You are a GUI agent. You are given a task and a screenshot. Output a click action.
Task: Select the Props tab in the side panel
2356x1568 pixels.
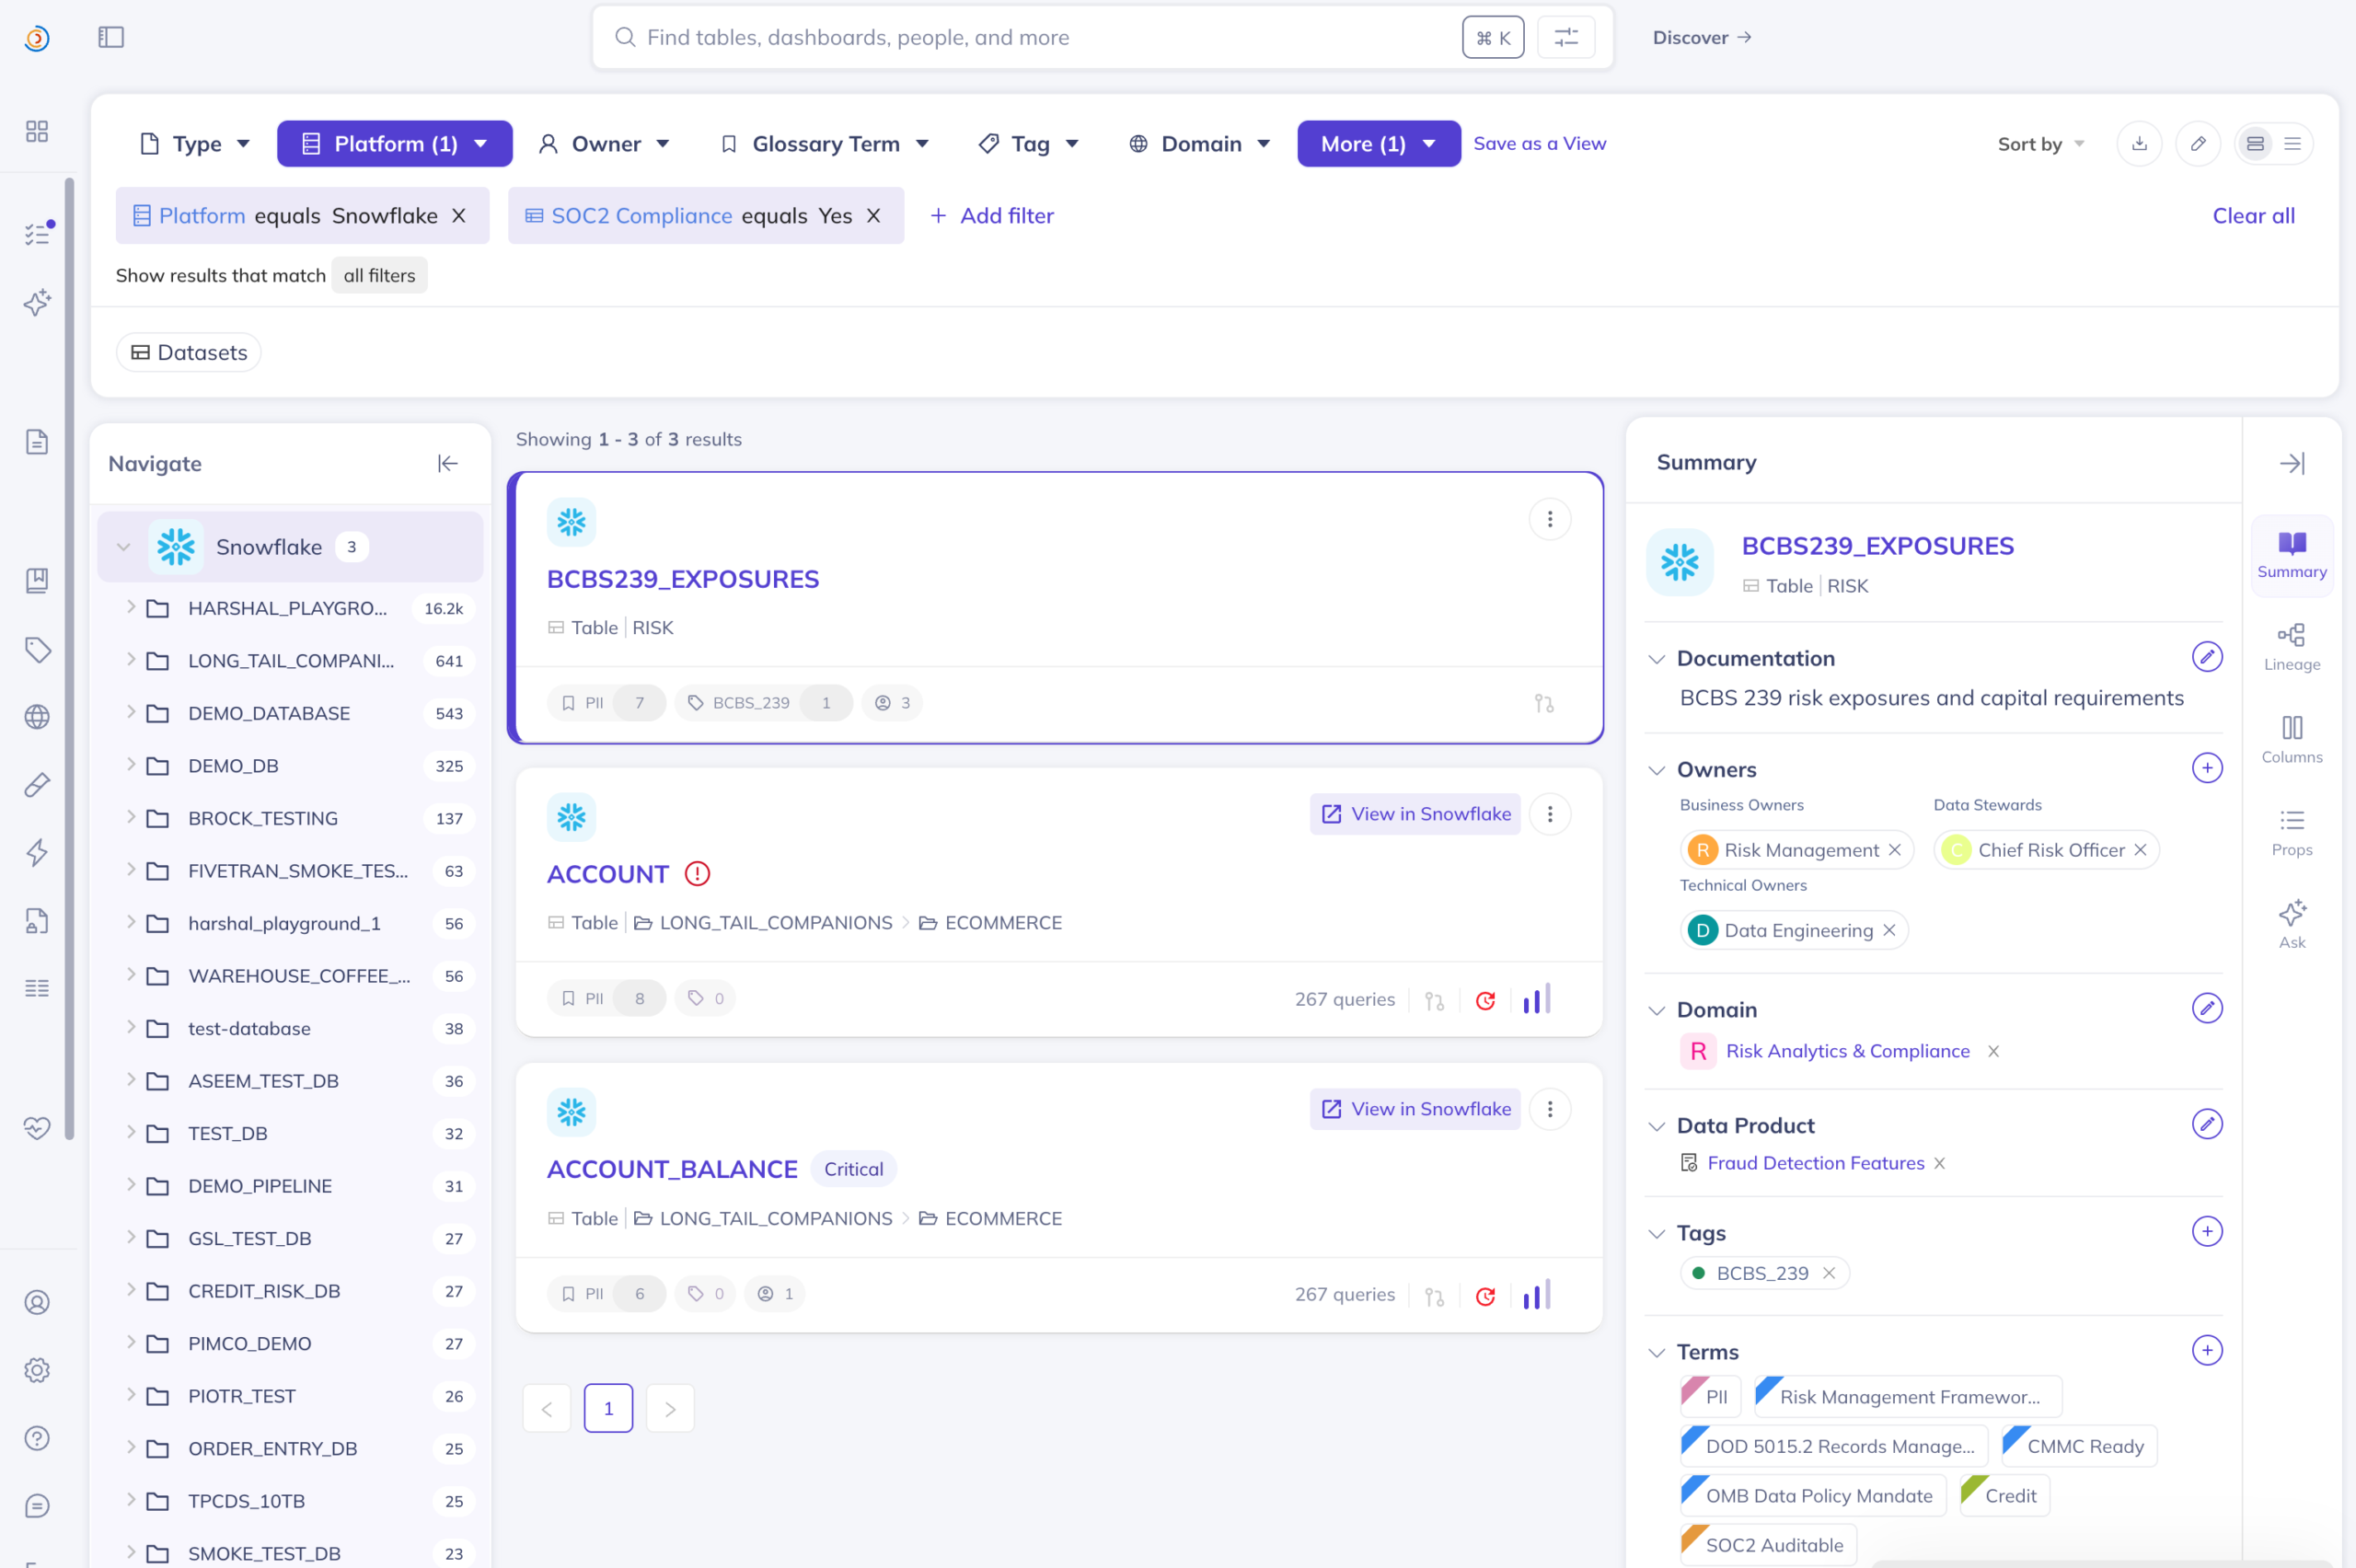click(2291, 832)
